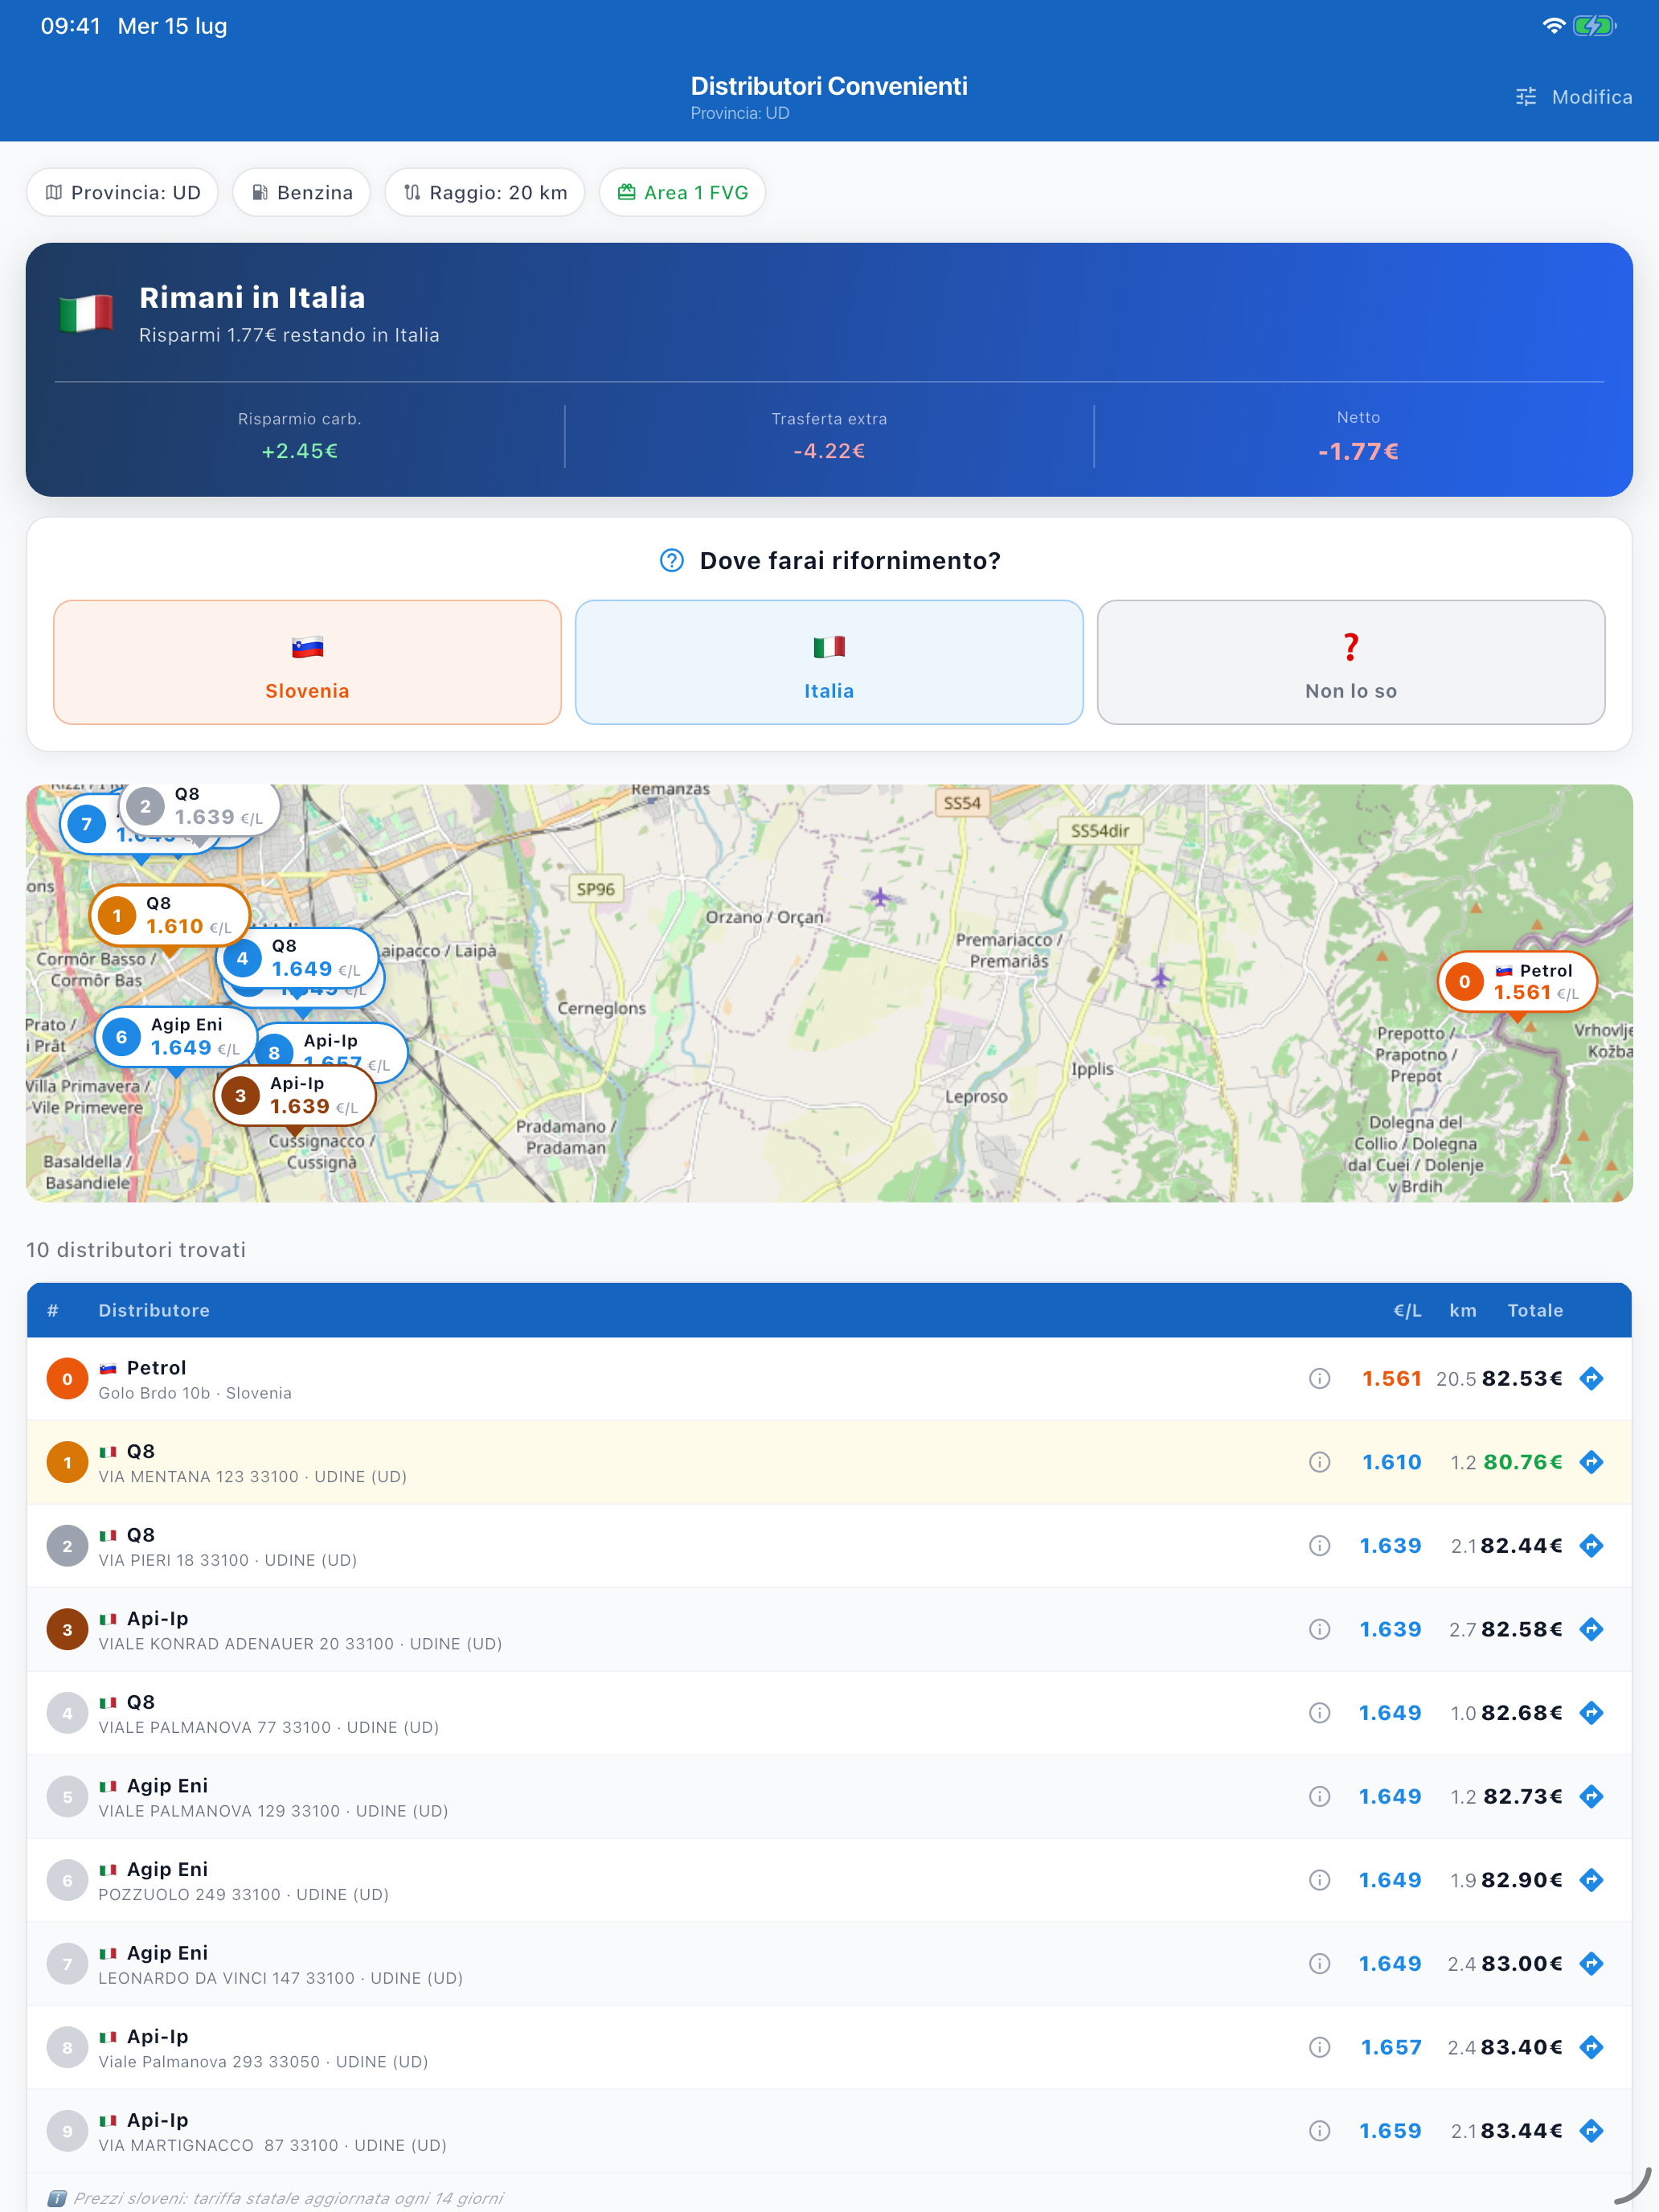
Task: Open info for Agip Eni Palmanova 129
Action: 1319,1797
